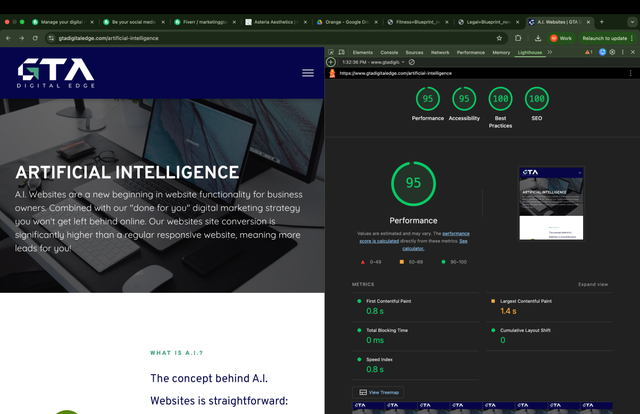Click the GTA Digital Edge logo

(55, 72)
